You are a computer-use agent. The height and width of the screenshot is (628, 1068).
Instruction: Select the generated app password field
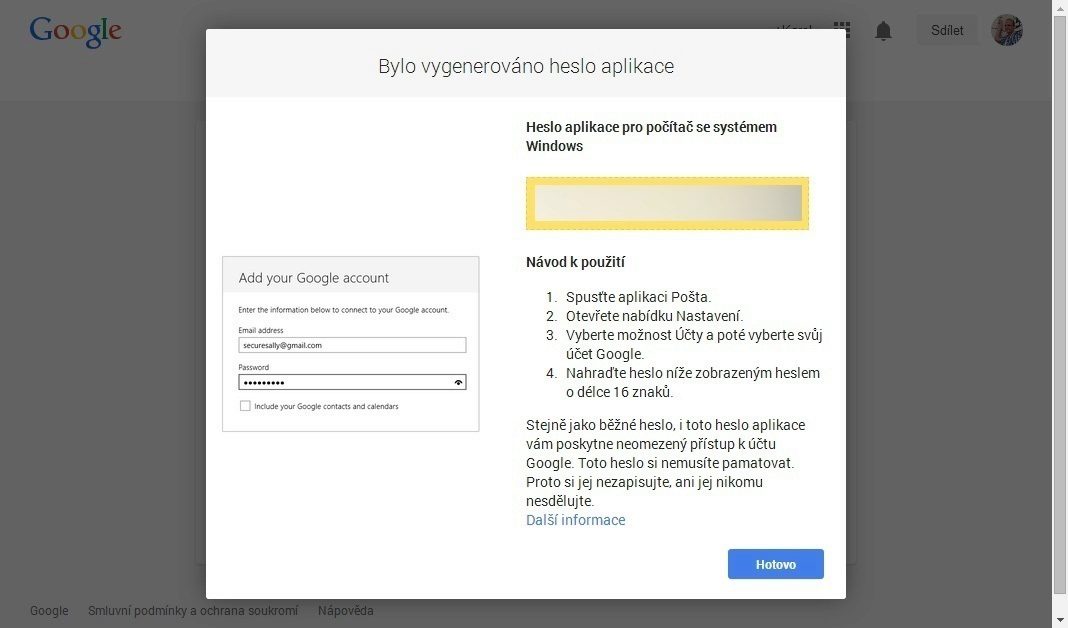[x=667, y=203]
